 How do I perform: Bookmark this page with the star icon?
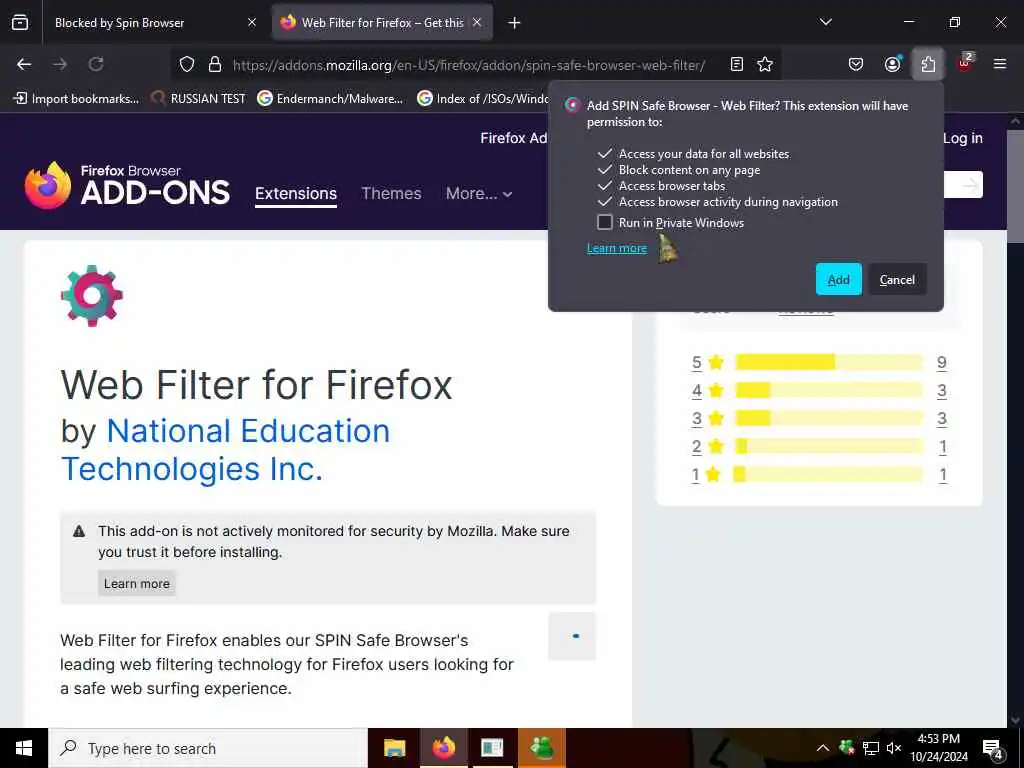765,64
